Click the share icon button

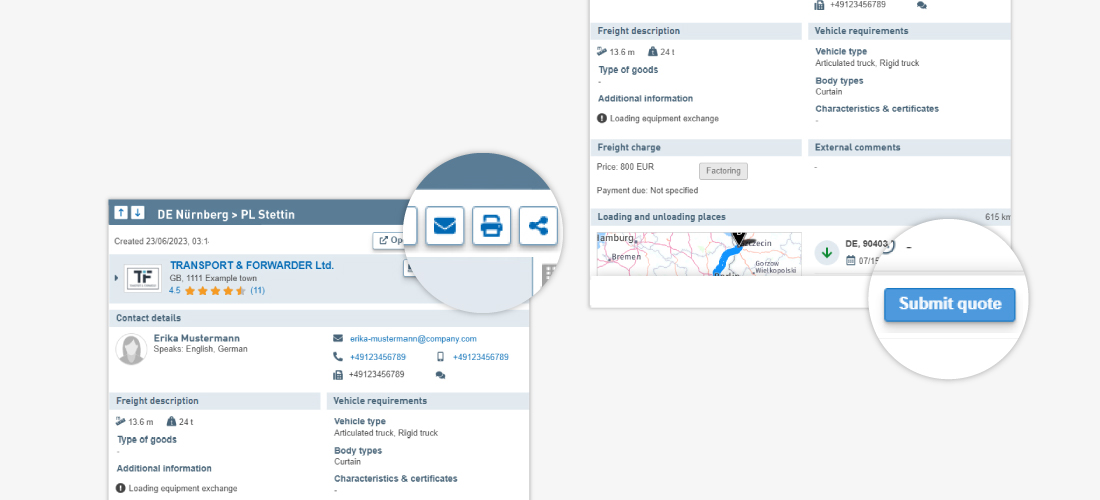[538, 225]
